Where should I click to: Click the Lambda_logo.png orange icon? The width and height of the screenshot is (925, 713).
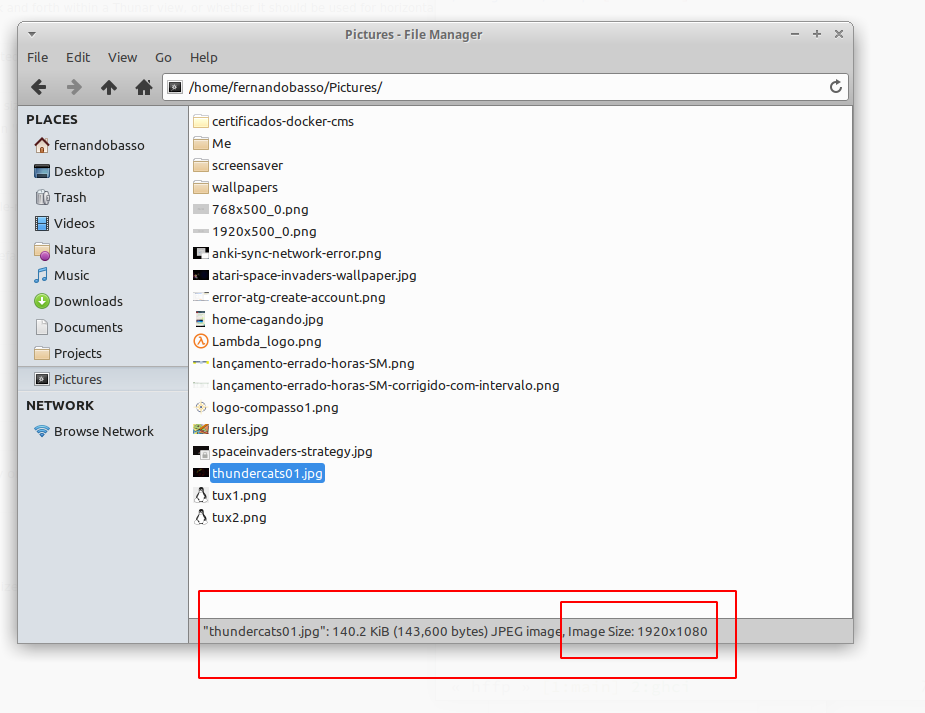click(201, 341)
